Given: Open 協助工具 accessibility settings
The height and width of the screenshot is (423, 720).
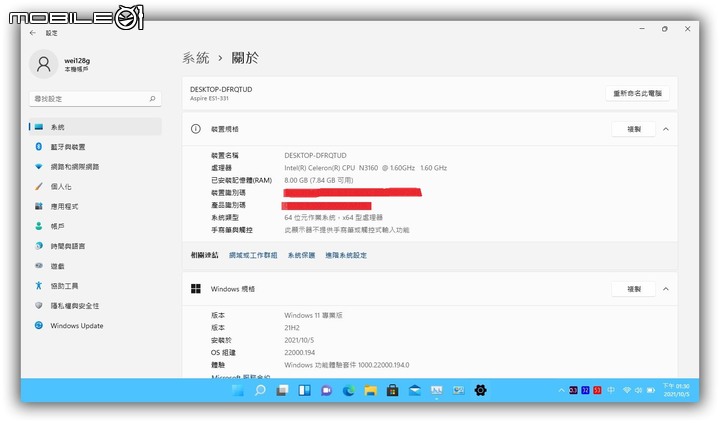Looking at the screenshot, I should point(95,286).
